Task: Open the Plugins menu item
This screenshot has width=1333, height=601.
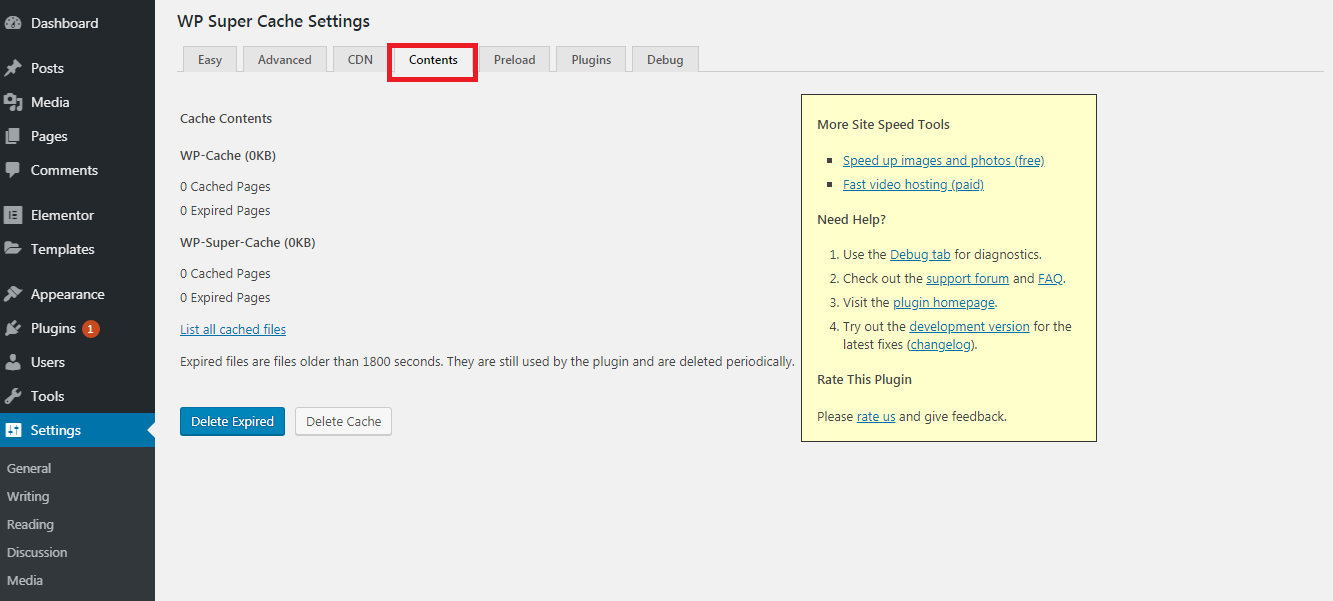Action: (77, 328)
